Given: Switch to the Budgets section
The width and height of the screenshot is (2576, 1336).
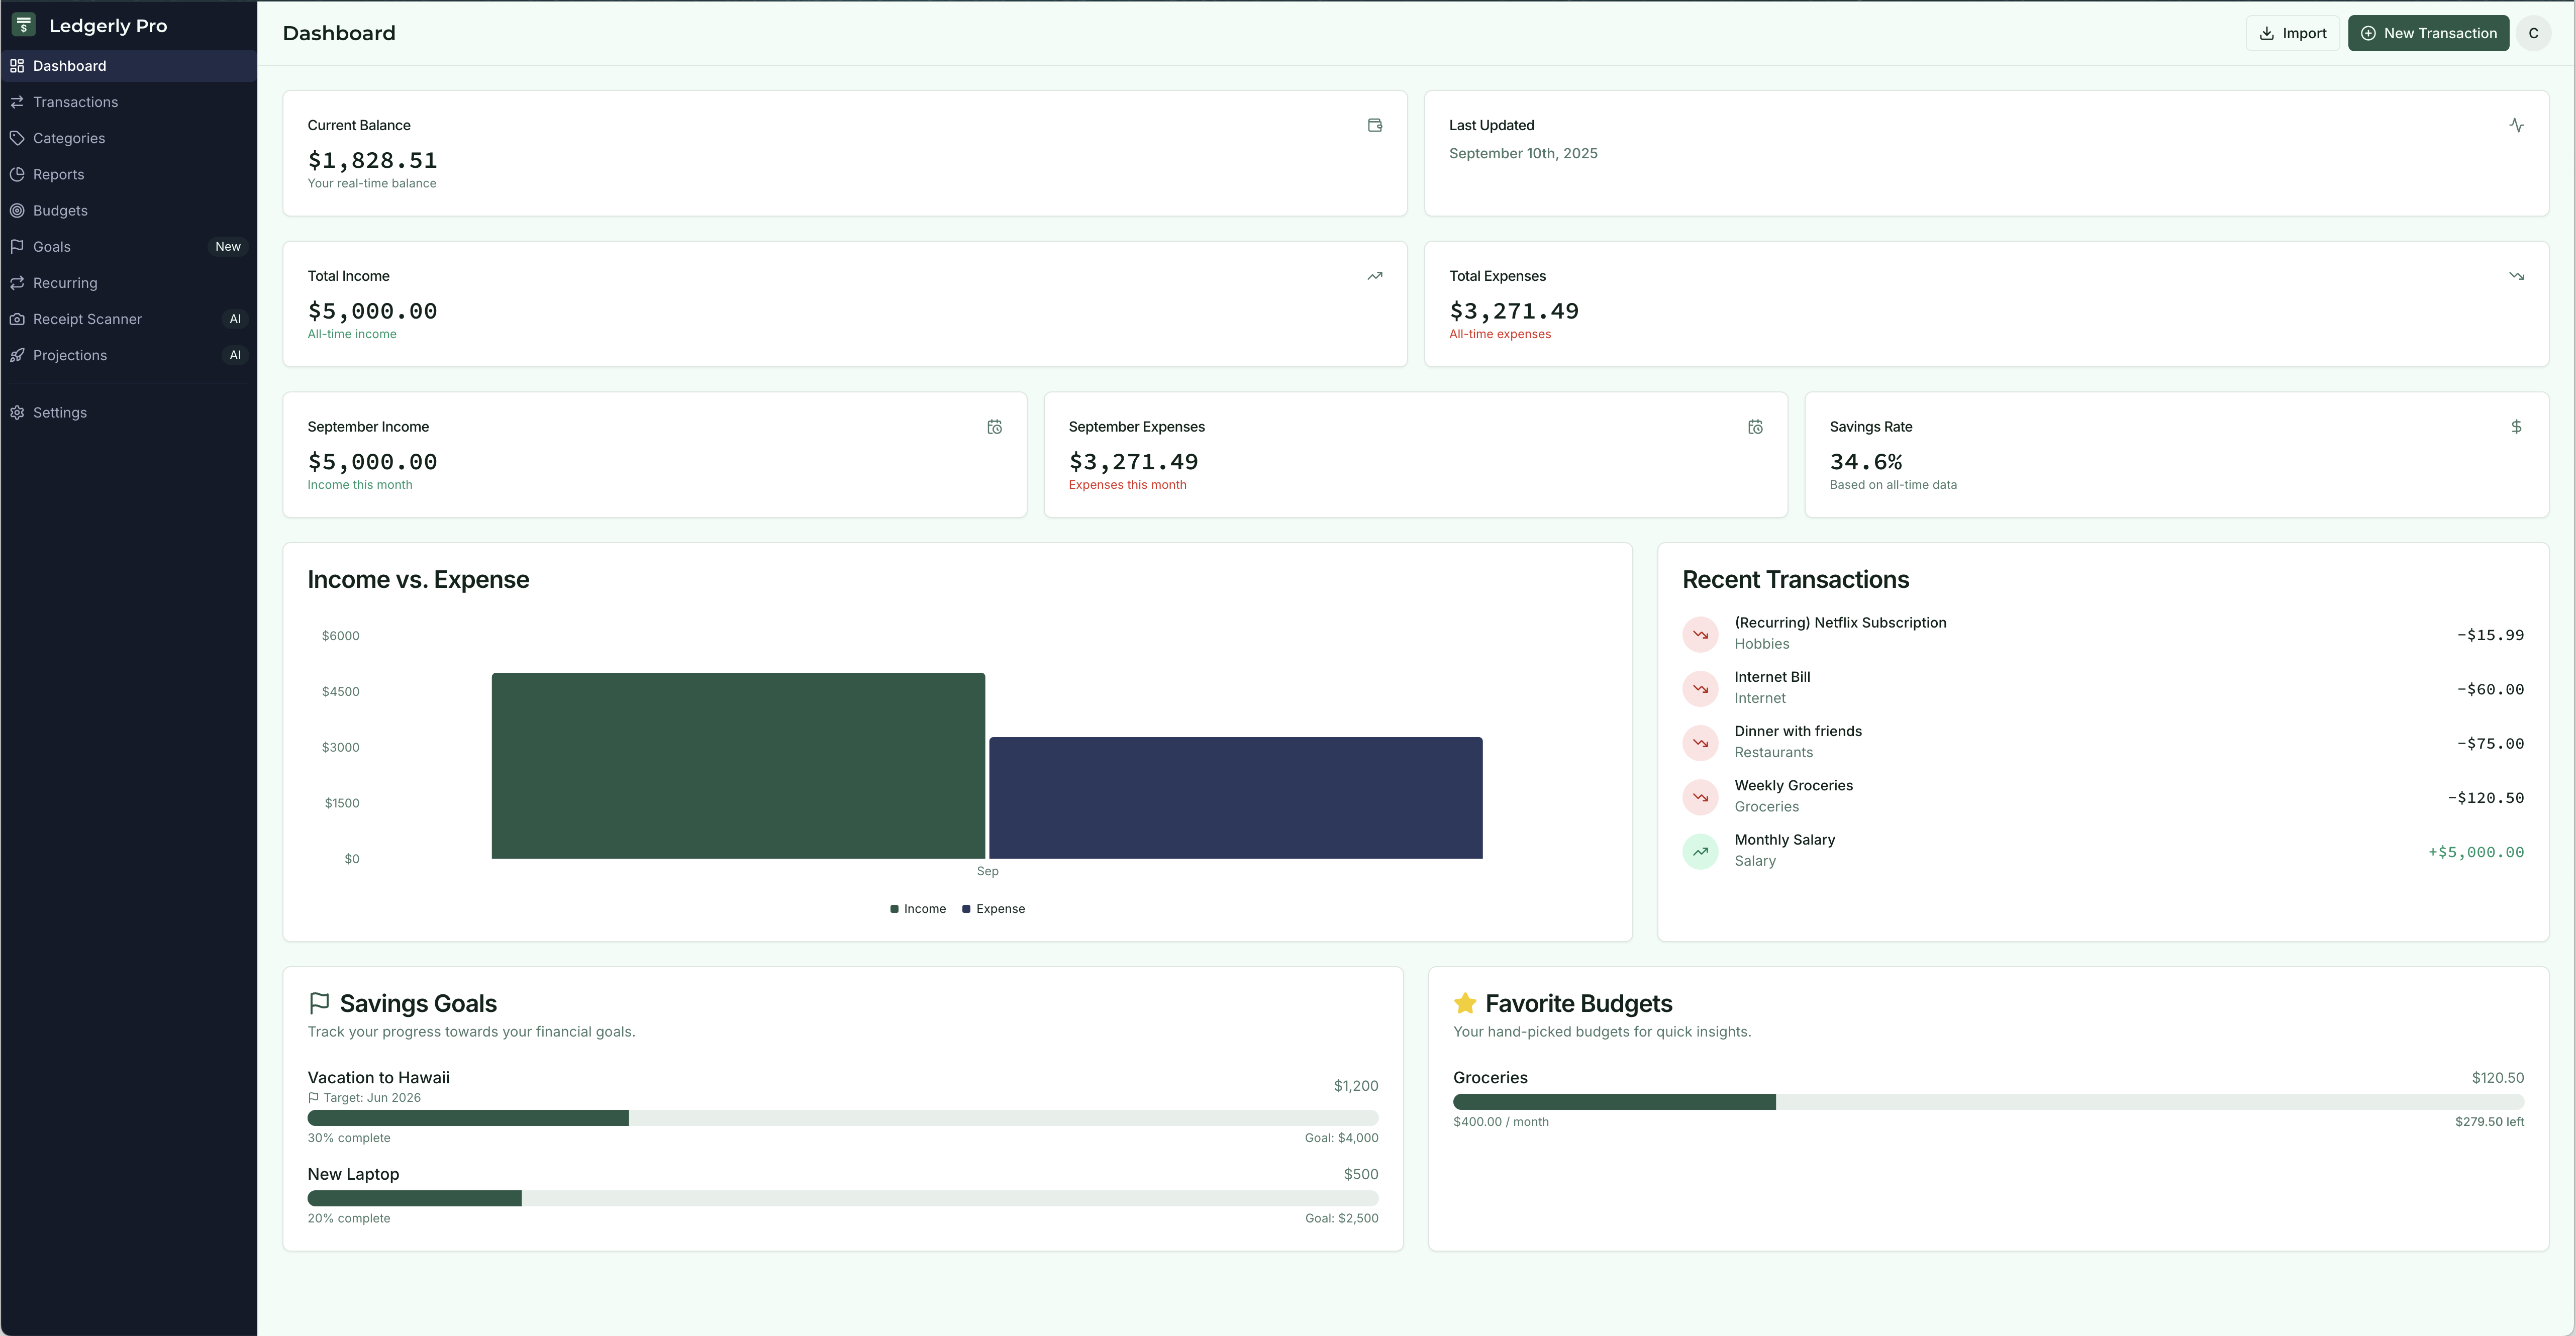Looking at the screenshot, I should (60, 210).
